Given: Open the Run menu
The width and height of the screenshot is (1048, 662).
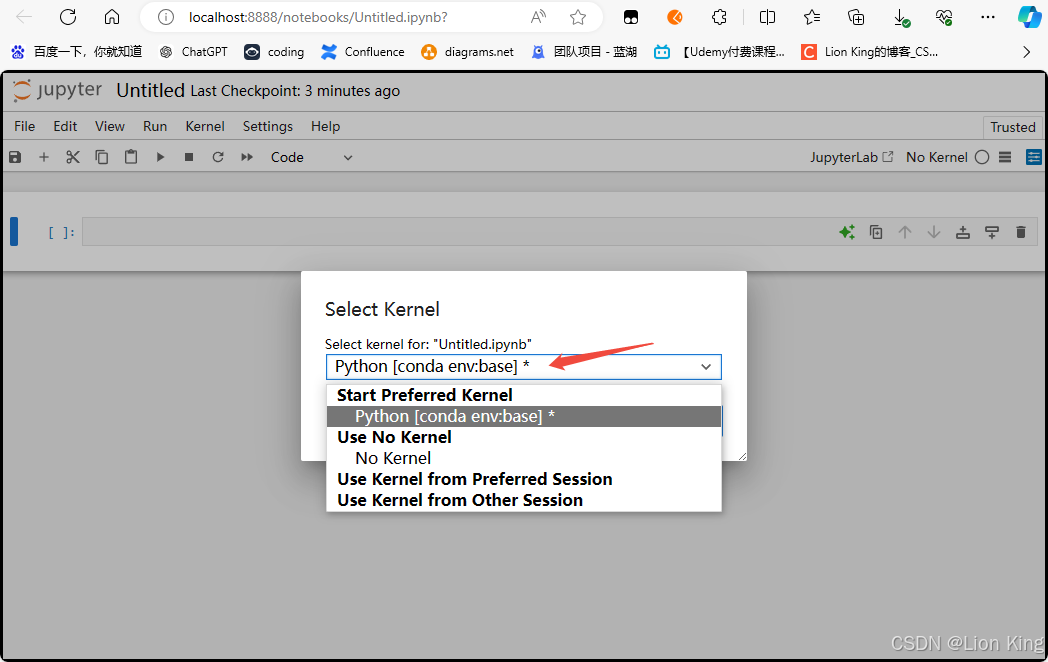Looking at the screenshot, I should coord(155,126).
